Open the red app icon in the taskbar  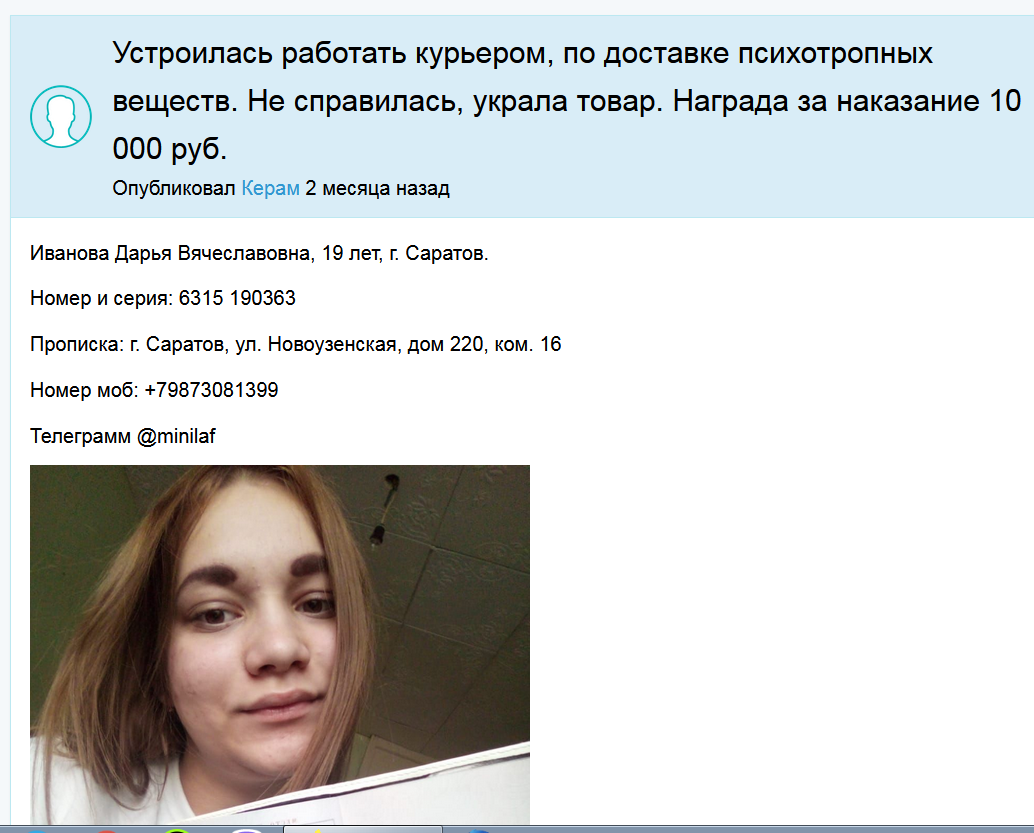(x=107, y=830)
